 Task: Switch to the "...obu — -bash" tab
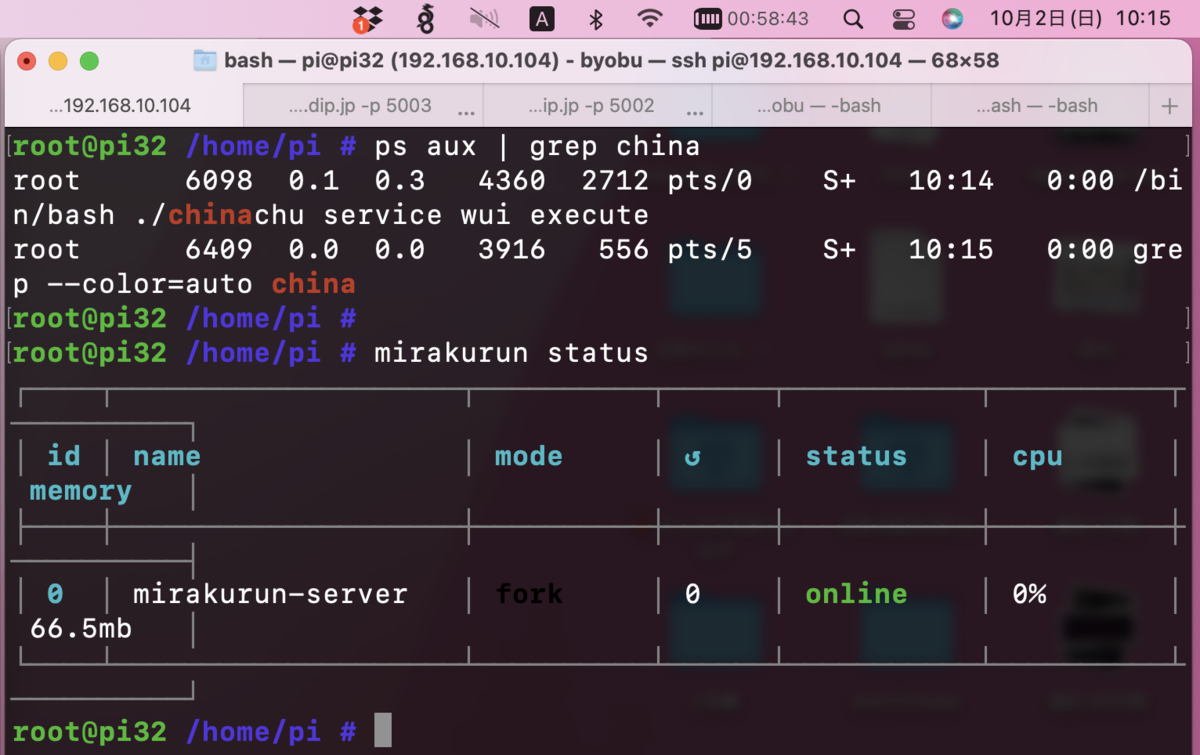point(822,105)
